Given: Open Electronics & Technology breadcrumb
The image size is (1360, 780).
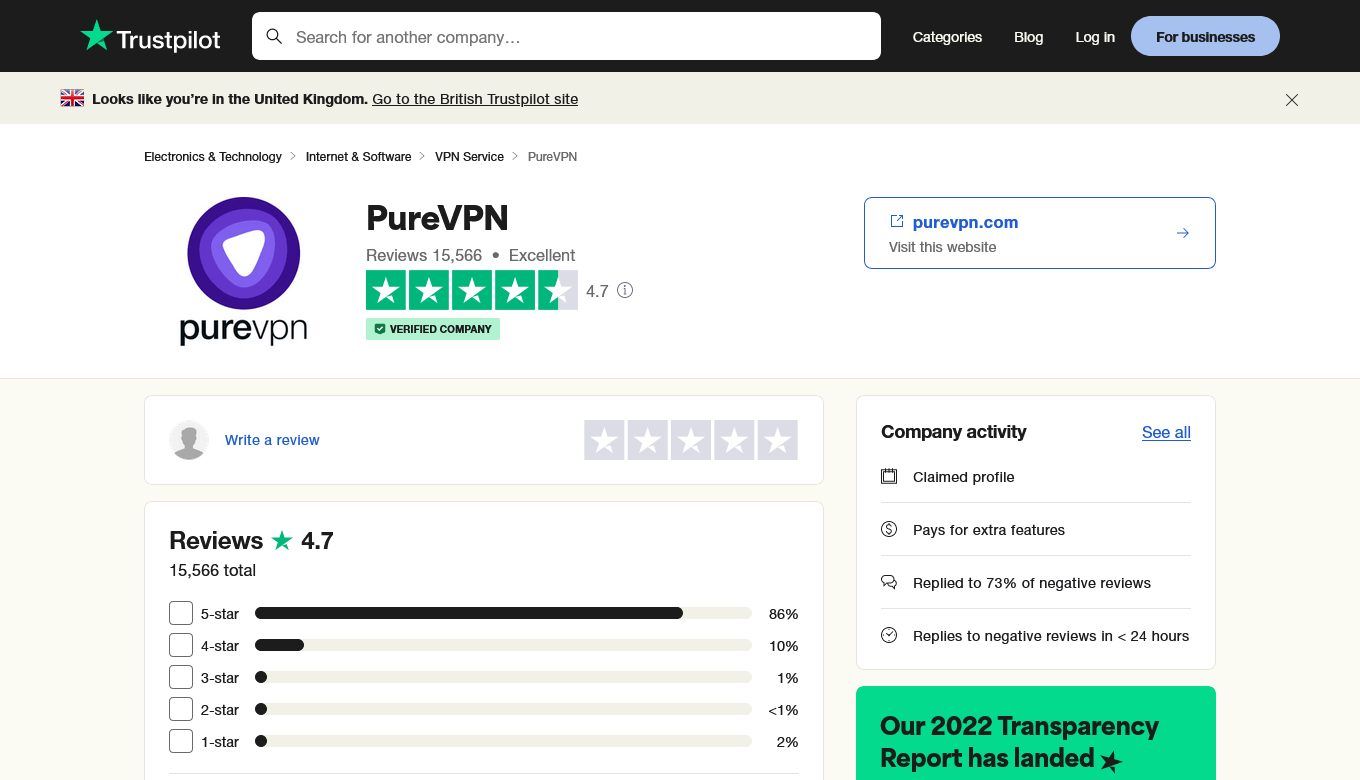Looking at the screenshot, I should click(x=213, y=157).
